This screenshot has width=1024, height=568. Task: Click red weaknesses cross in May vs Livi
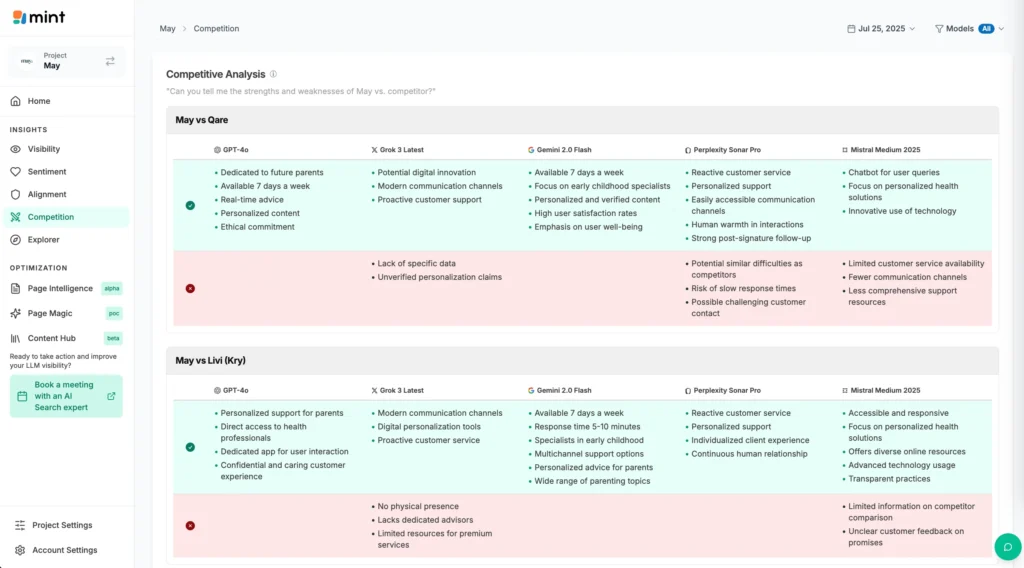point(190,525)
